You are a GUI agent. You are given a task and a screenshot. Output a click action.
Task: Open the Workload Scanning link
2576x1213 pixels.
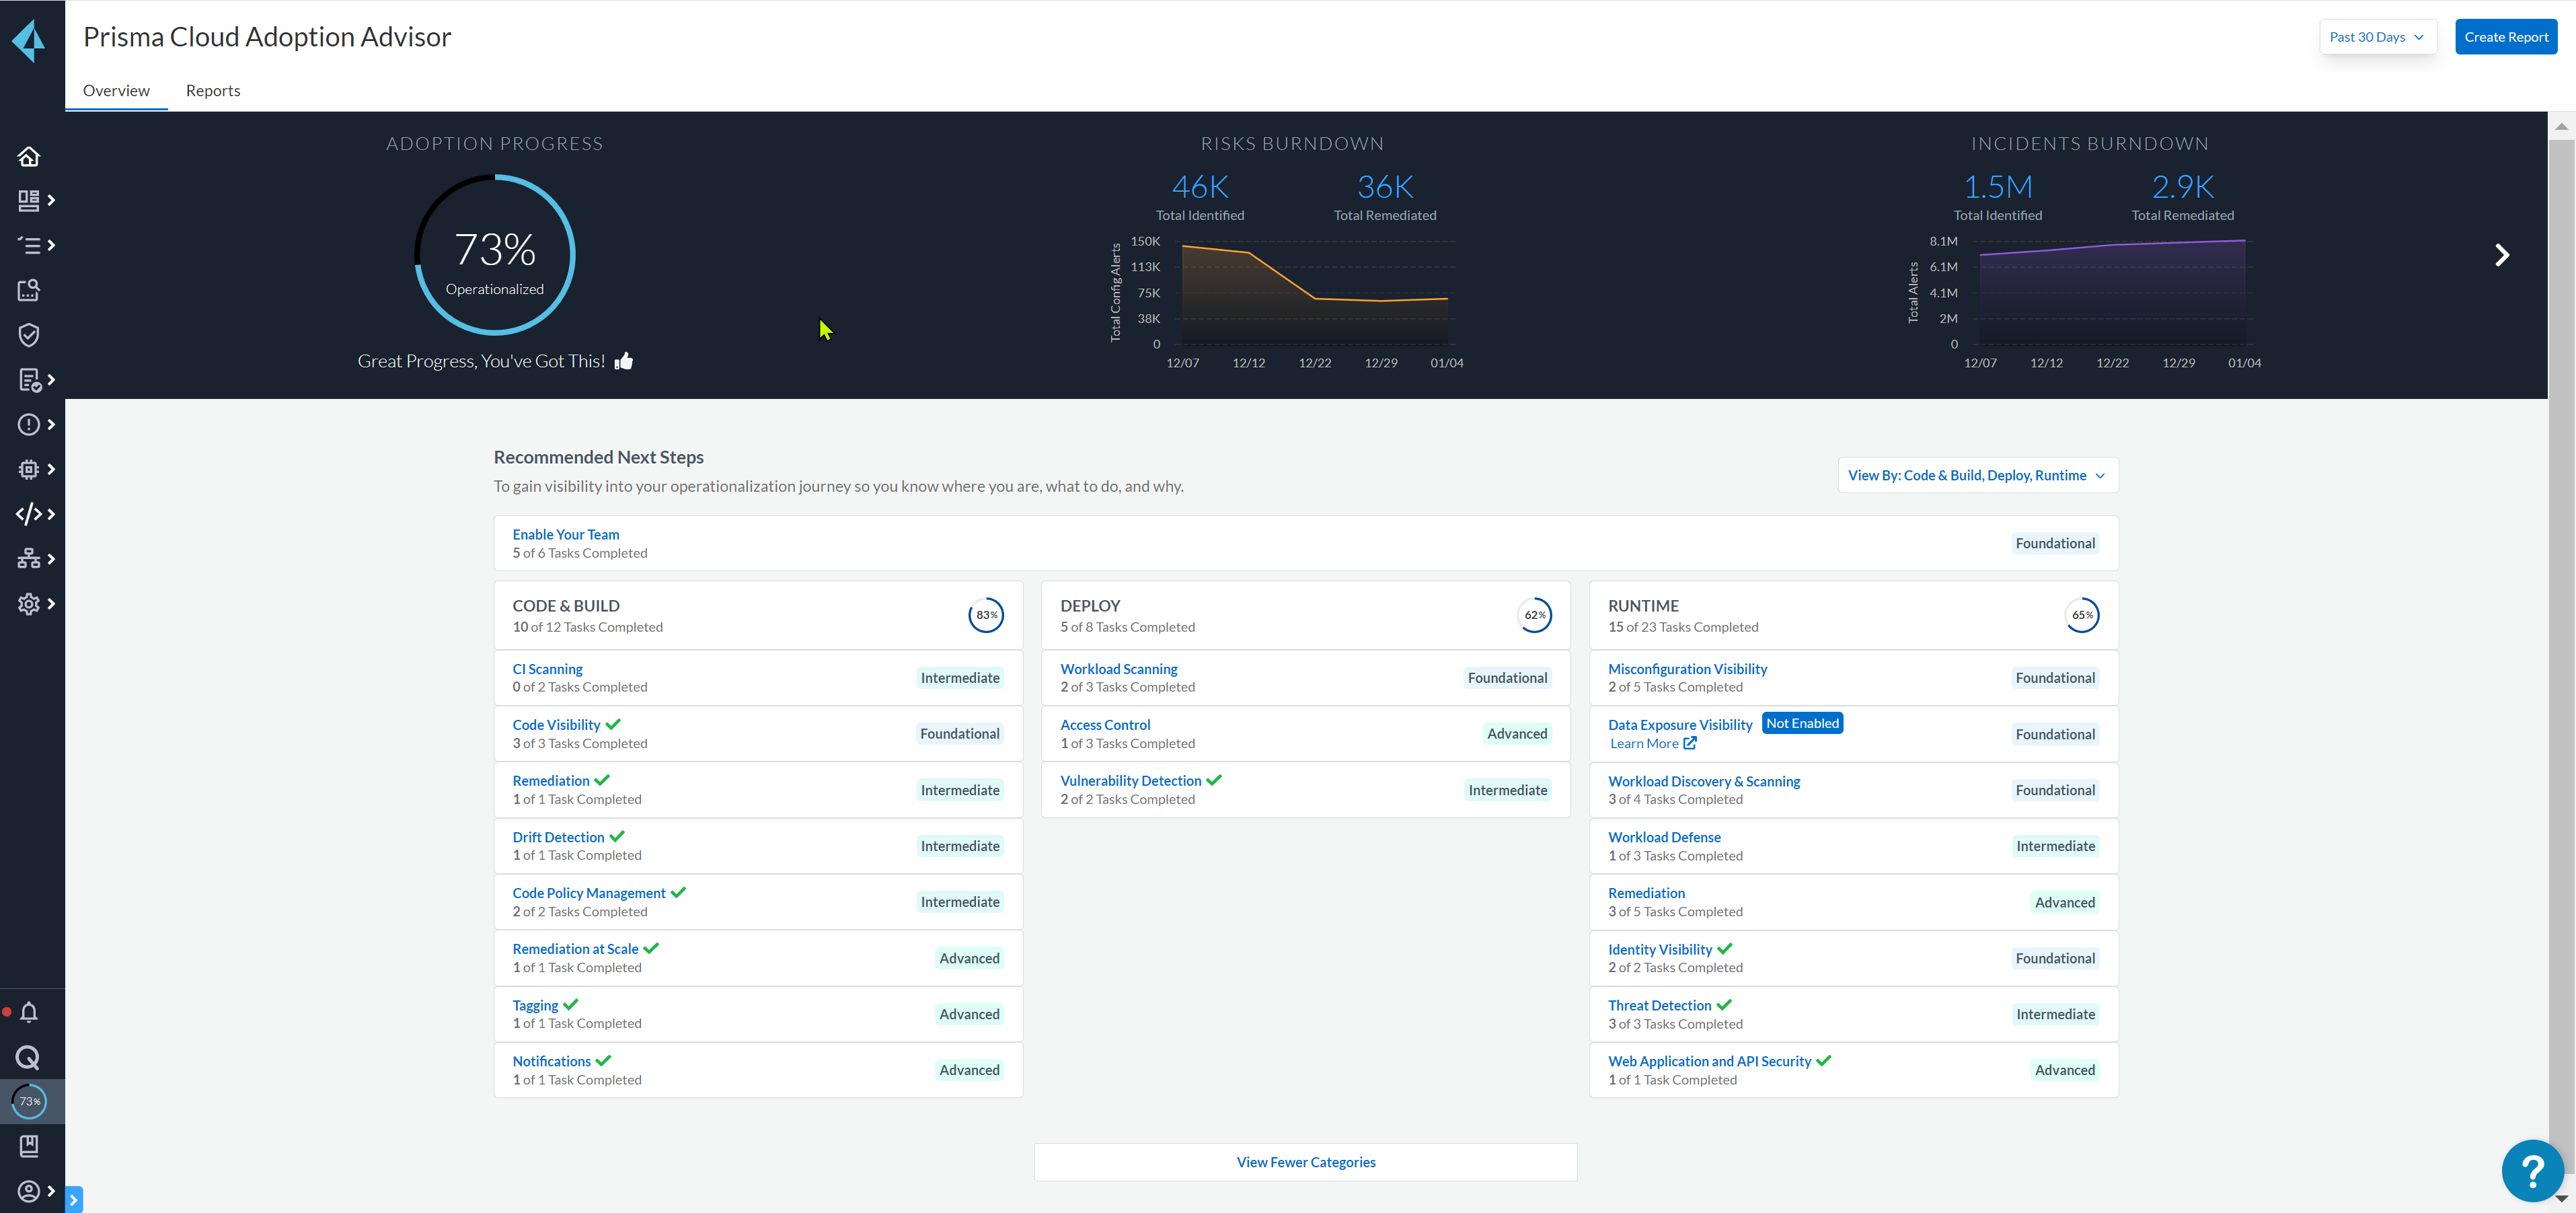1119,669
